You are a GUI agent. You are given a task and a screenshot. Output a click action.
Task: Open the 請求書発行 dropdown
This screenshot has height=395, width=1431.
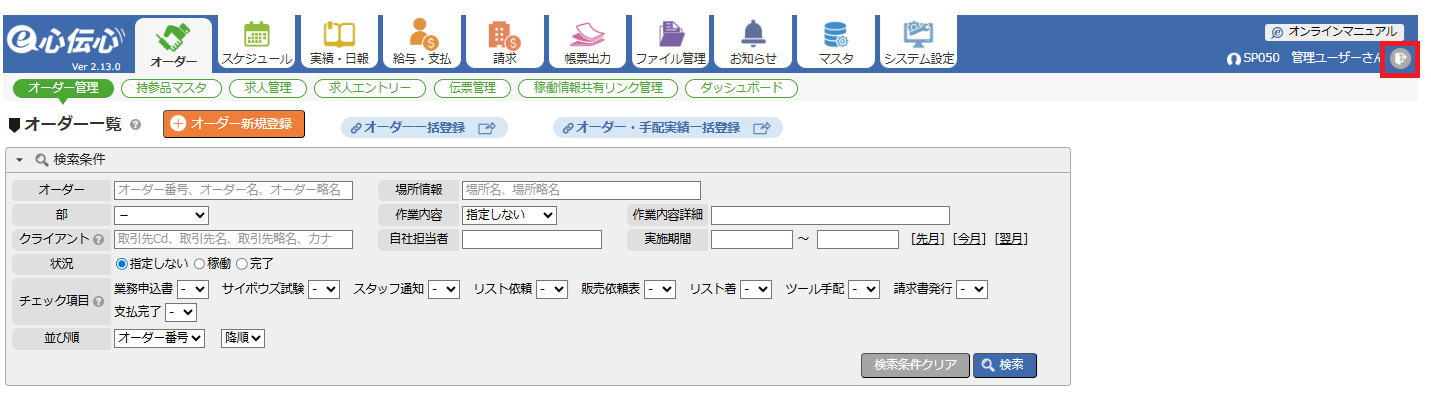(x=972, y=289)
